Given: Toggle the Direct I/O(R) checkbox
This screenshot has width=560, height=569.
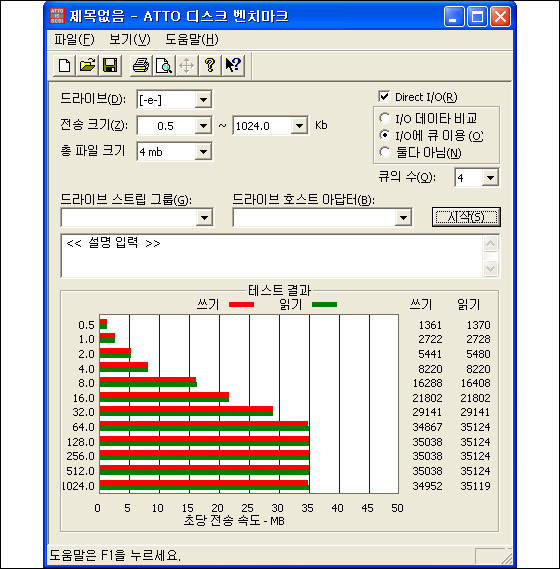Looking at the screenshot, I should point(384,97).
